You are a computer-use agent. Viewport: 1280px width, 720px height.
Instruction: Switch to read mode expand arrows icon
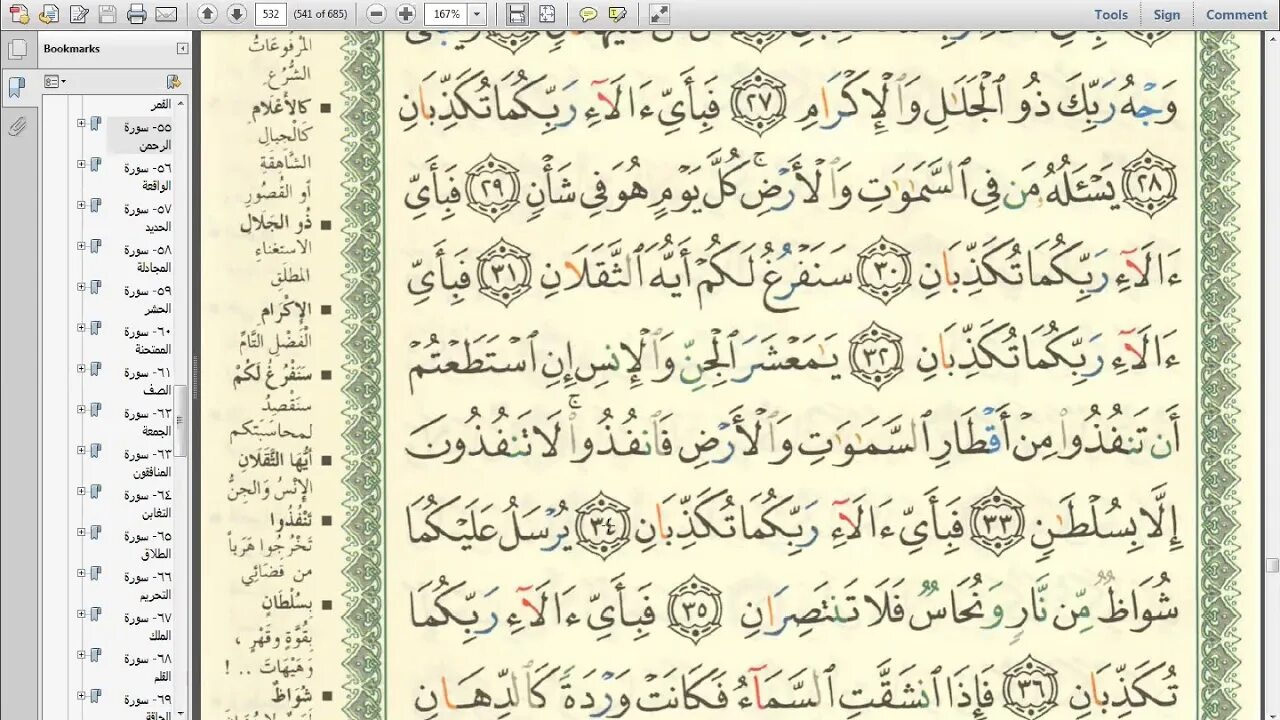658,14
